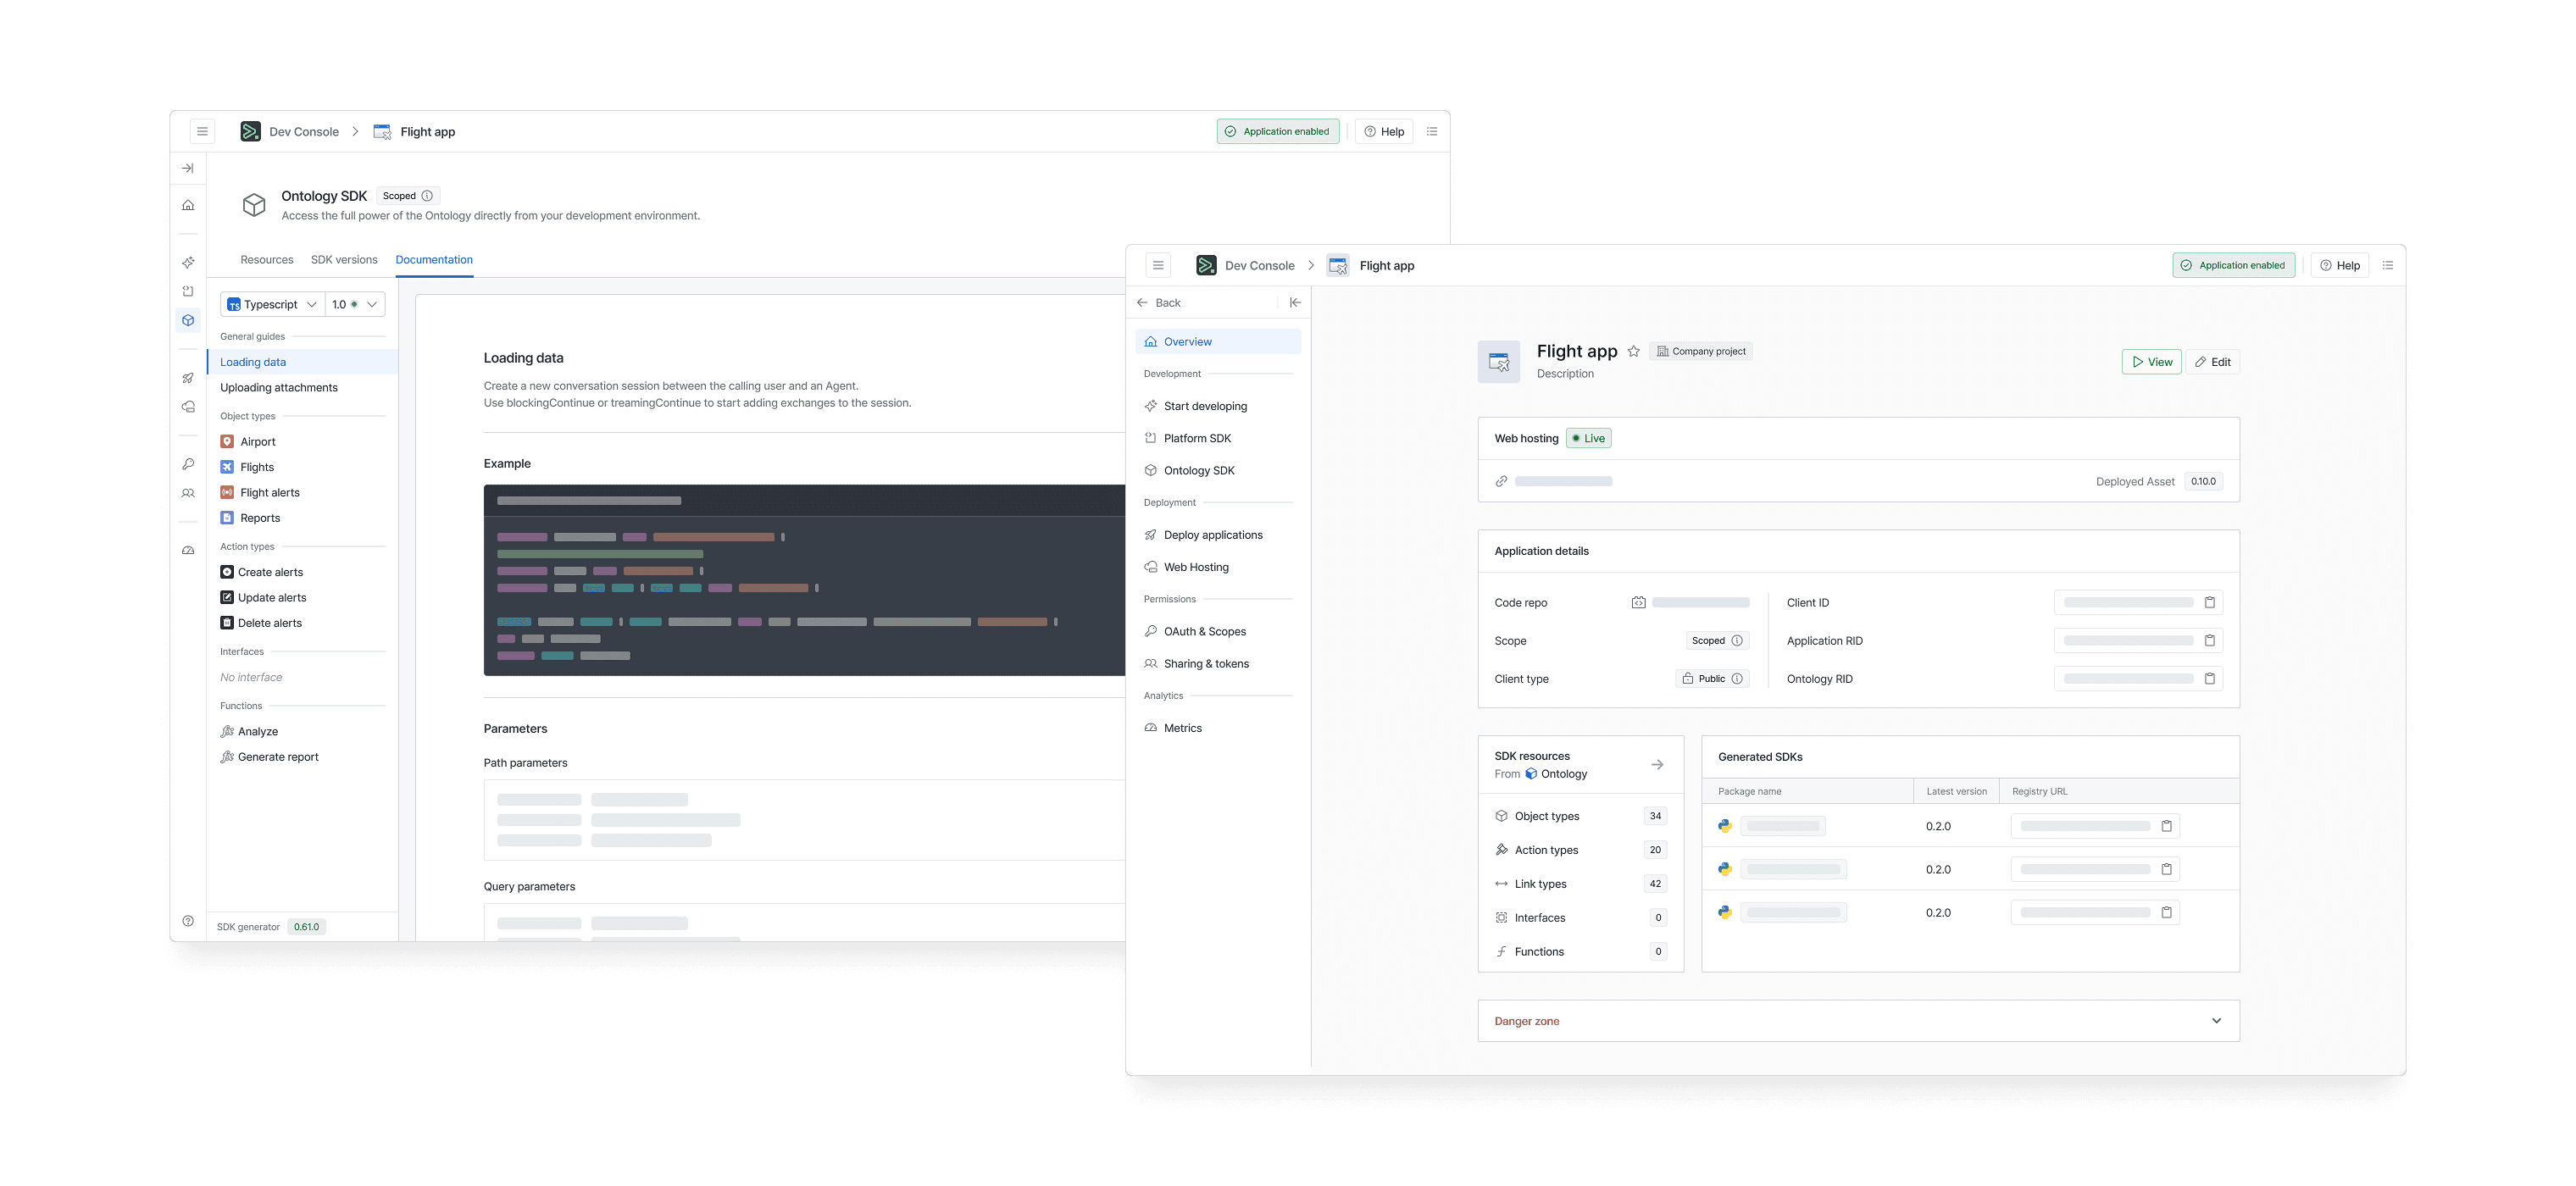Click the collapse sidebar icon next to Back
The image size is (2576, 1186).
(1295, 302)
